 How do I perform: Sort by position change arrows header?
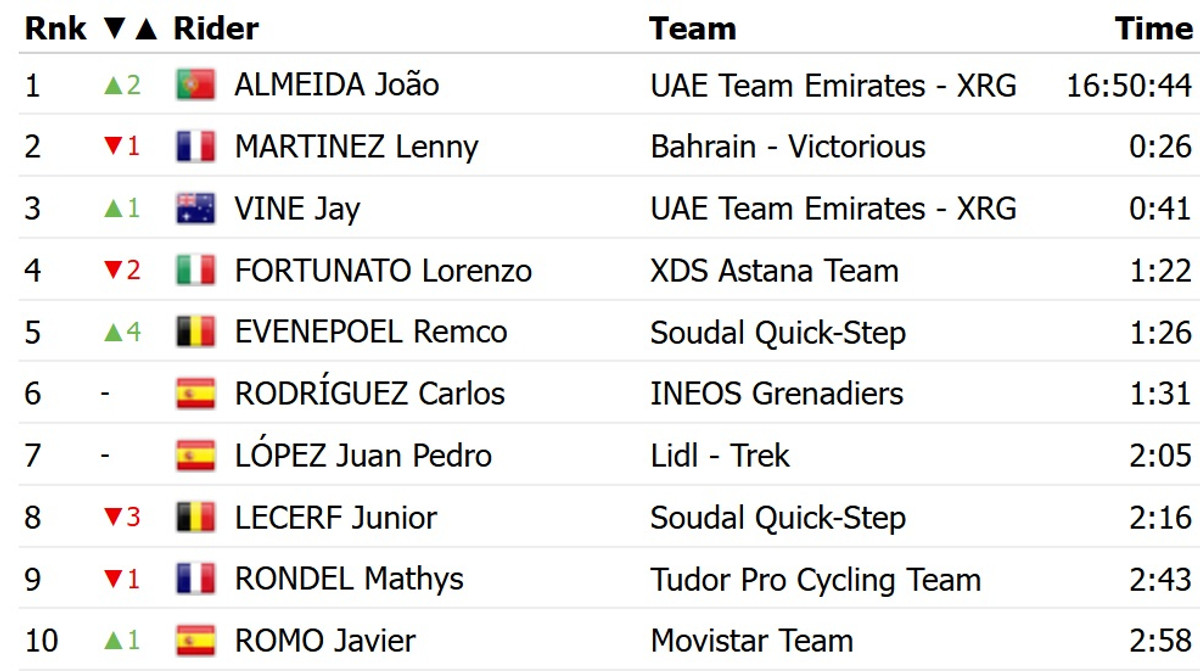(x=131, y=28)
